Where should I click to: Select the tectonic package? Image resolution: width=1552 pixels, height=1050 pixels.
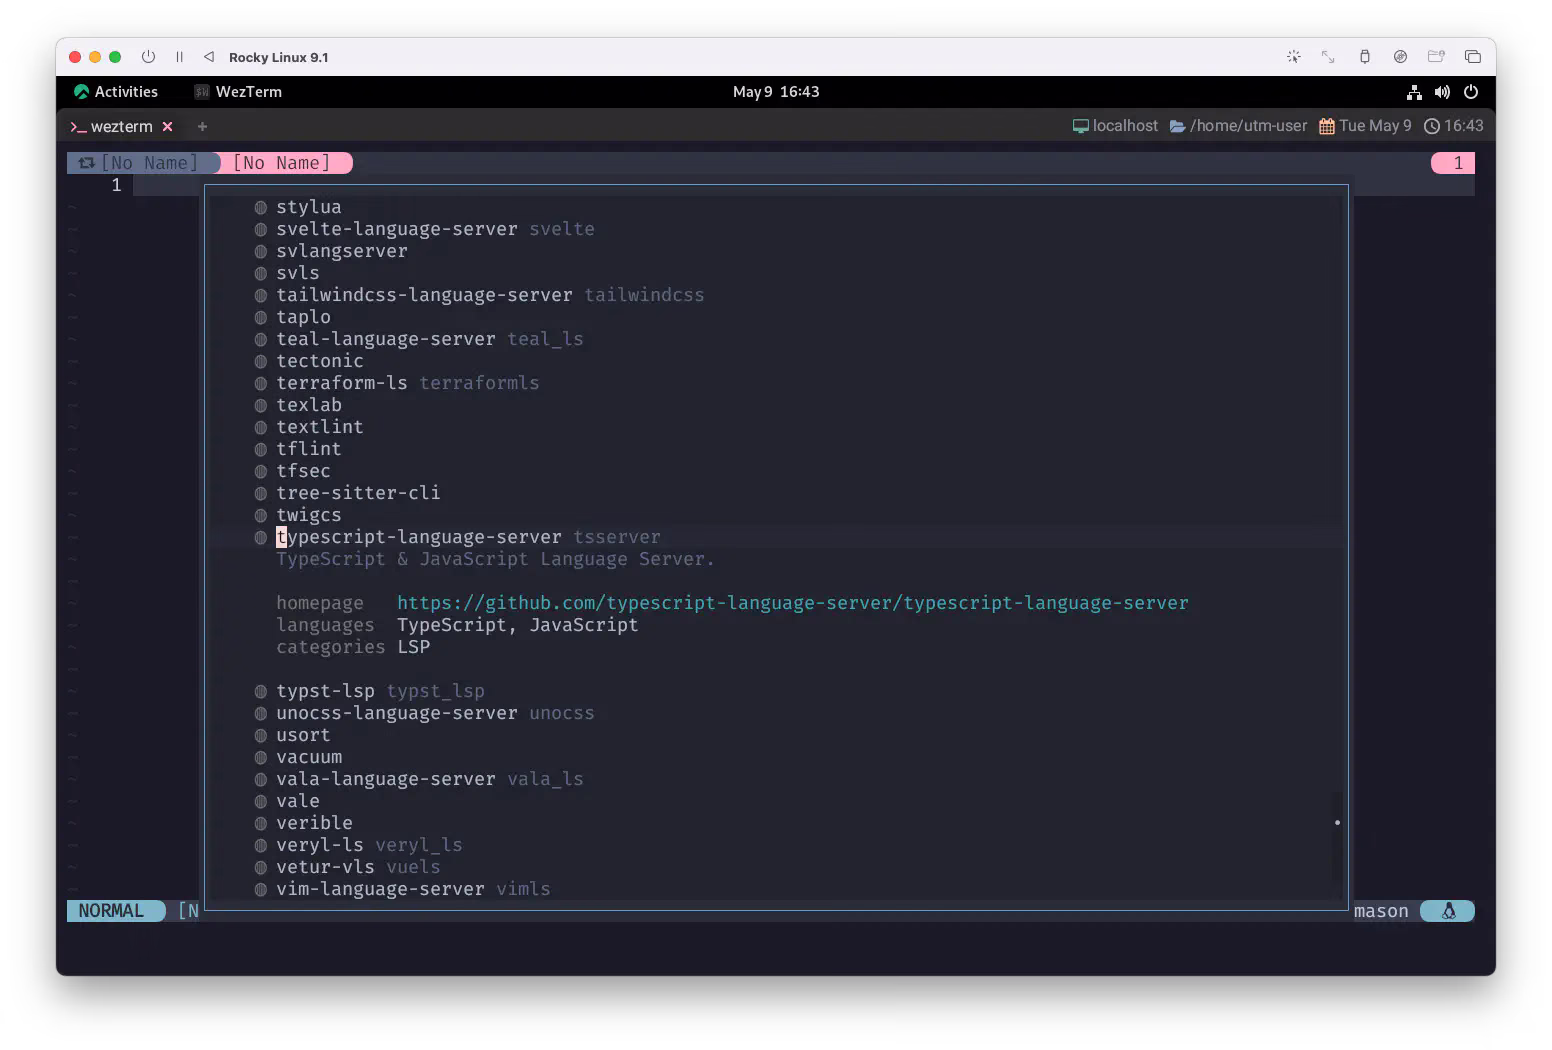tap(320, 361)
